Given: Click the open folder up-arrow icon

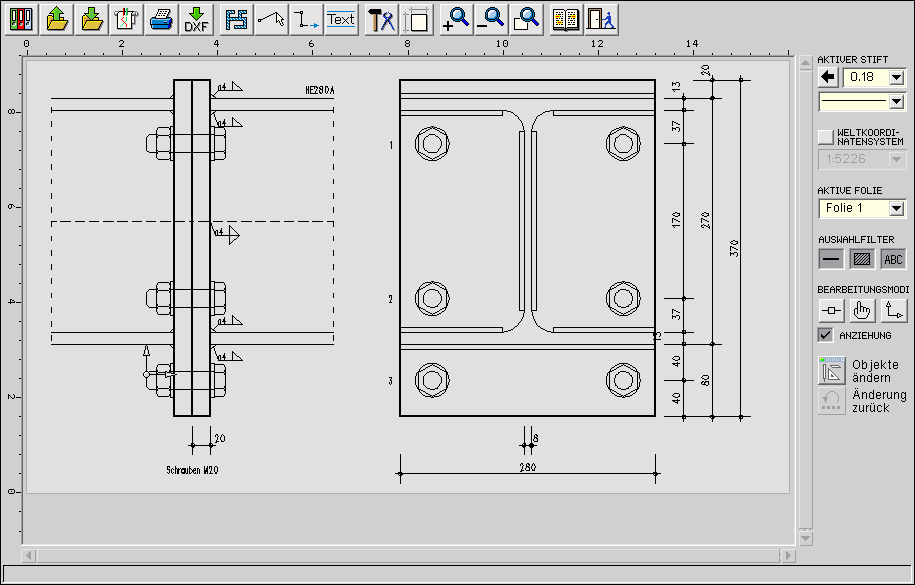Looking at the screenshot, I should click(x=57, y=19).
